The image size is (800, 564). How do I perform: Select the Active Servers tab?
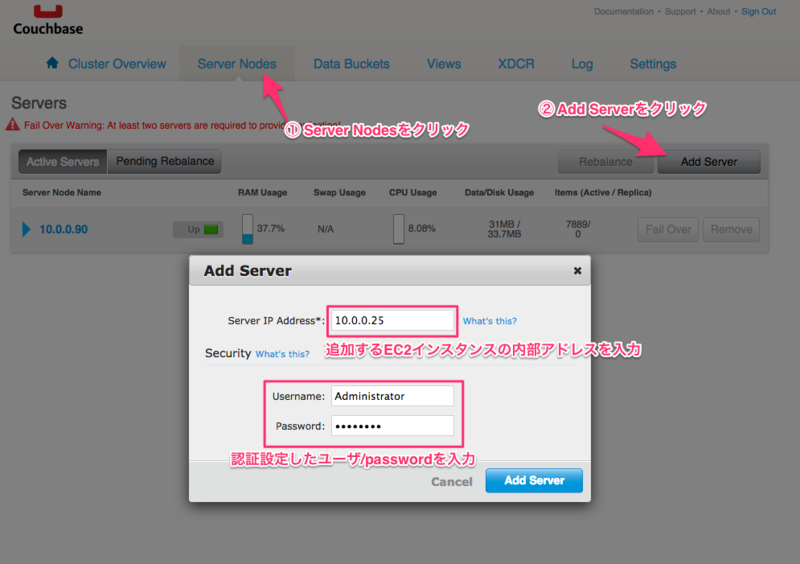[63, 162]
